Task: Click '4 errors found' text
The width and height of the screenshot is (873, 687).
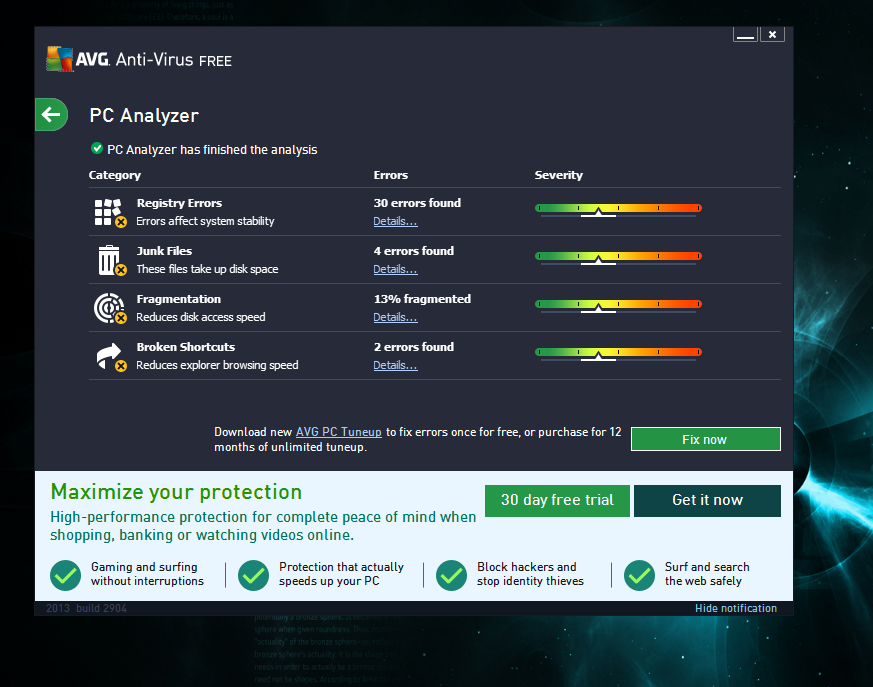Action: point(414,251)
